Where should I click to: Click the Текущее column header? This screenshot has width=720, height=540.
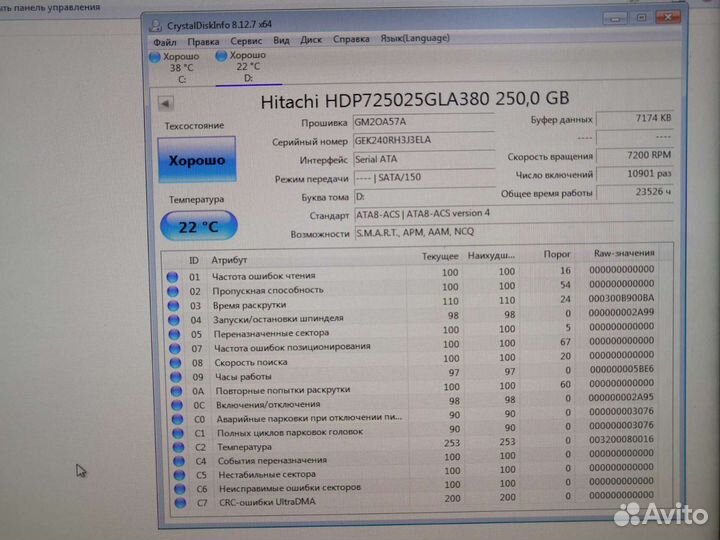coord(440,256)
